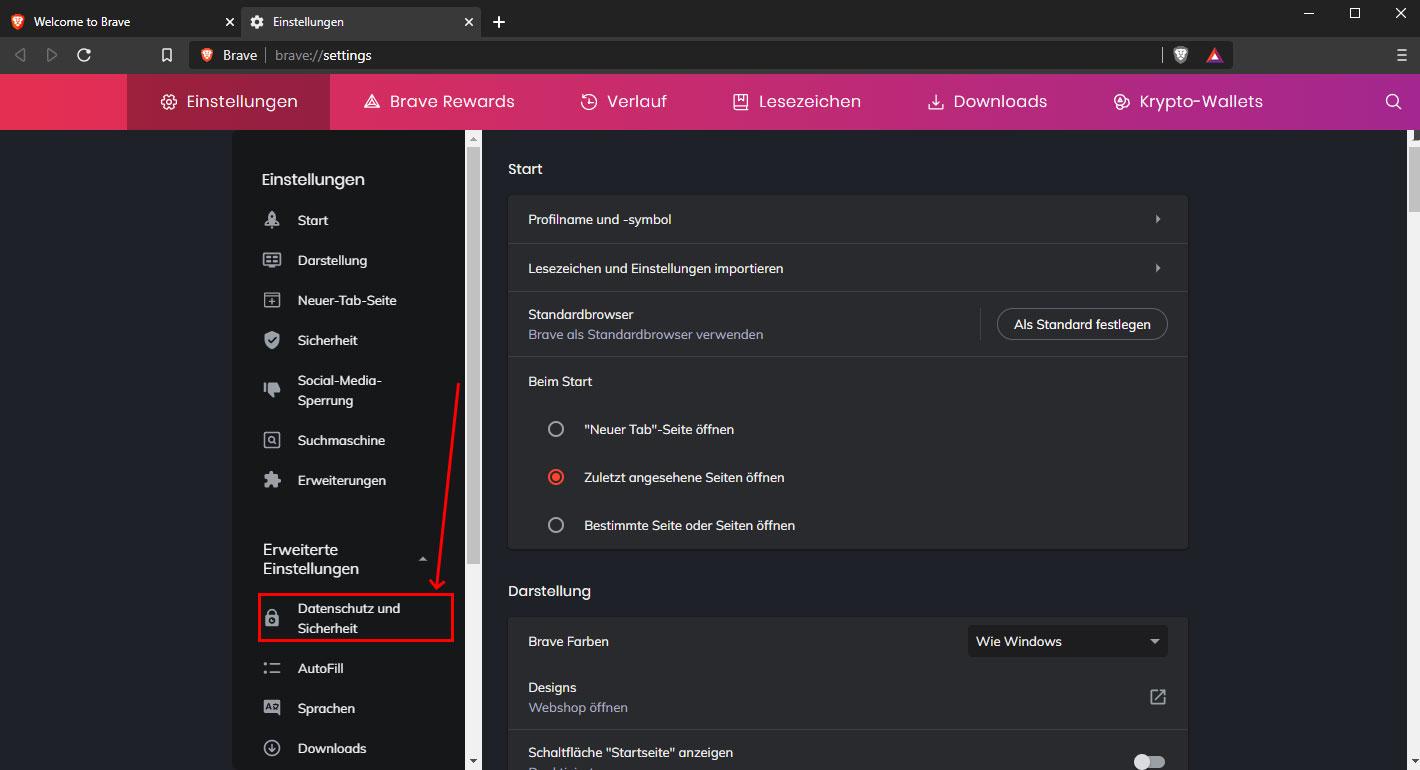This screenshot has width=1420, height=770.
Task: Click the puzzle icon for Erweiterungen
Action: (x=271, y=480)
